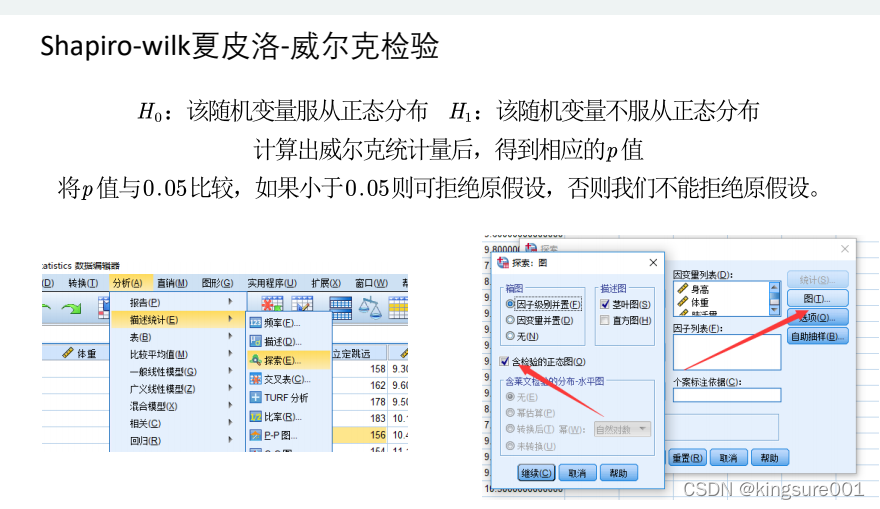Open P-P 图... entry
The image size is (880, 509).
(288, 435)
